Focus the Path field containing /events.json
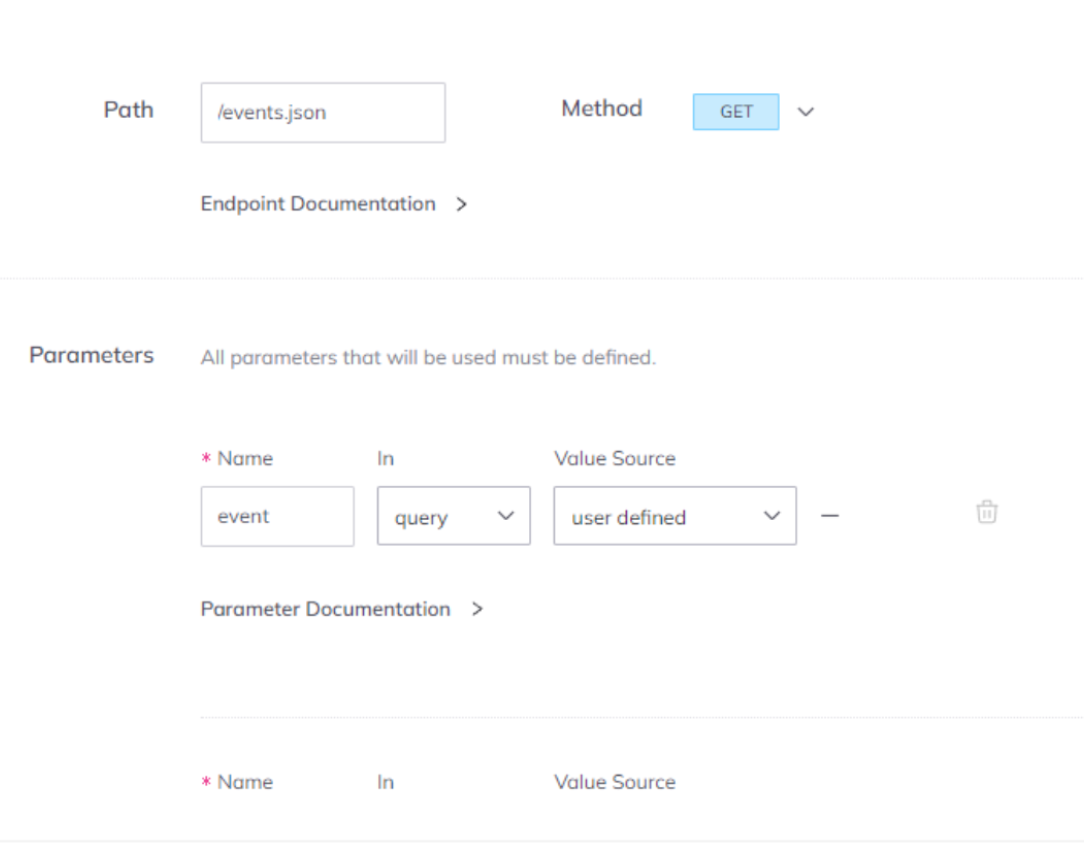 [322, 113]
